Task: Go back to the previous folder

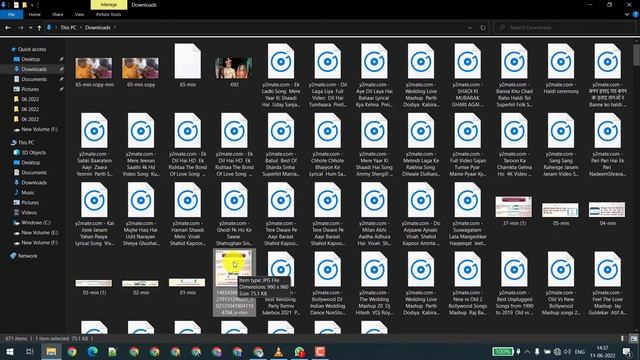Action: 8,28
